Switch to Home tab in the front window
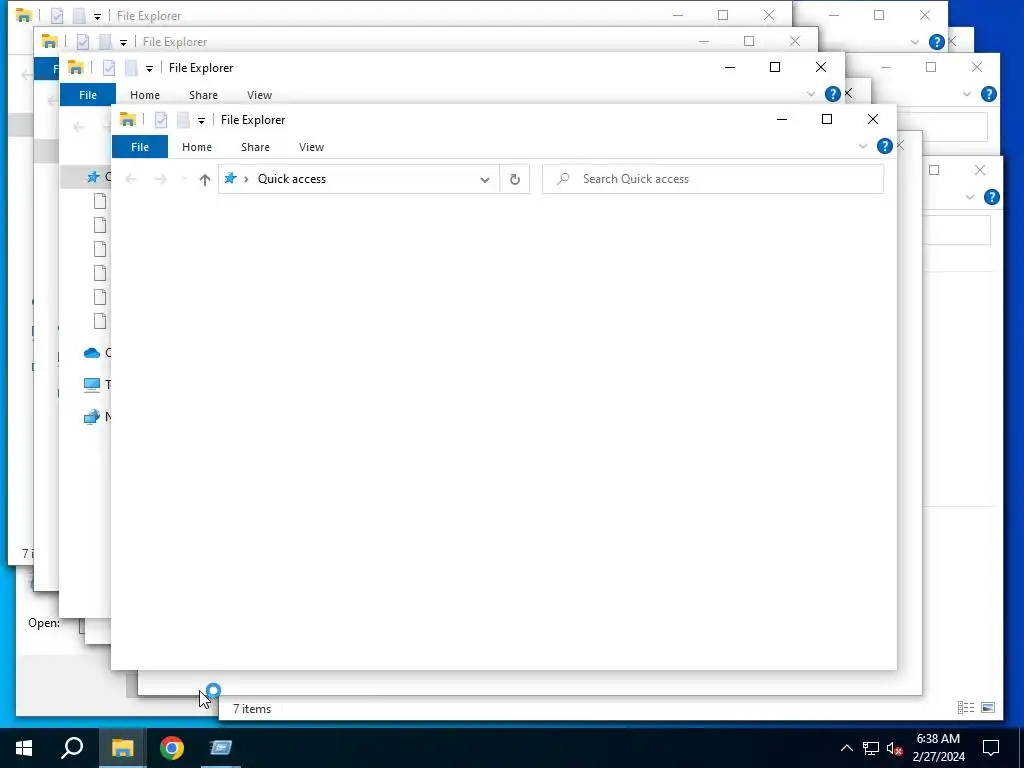Viewport: 1024px width, 768px height. (197, 147)
